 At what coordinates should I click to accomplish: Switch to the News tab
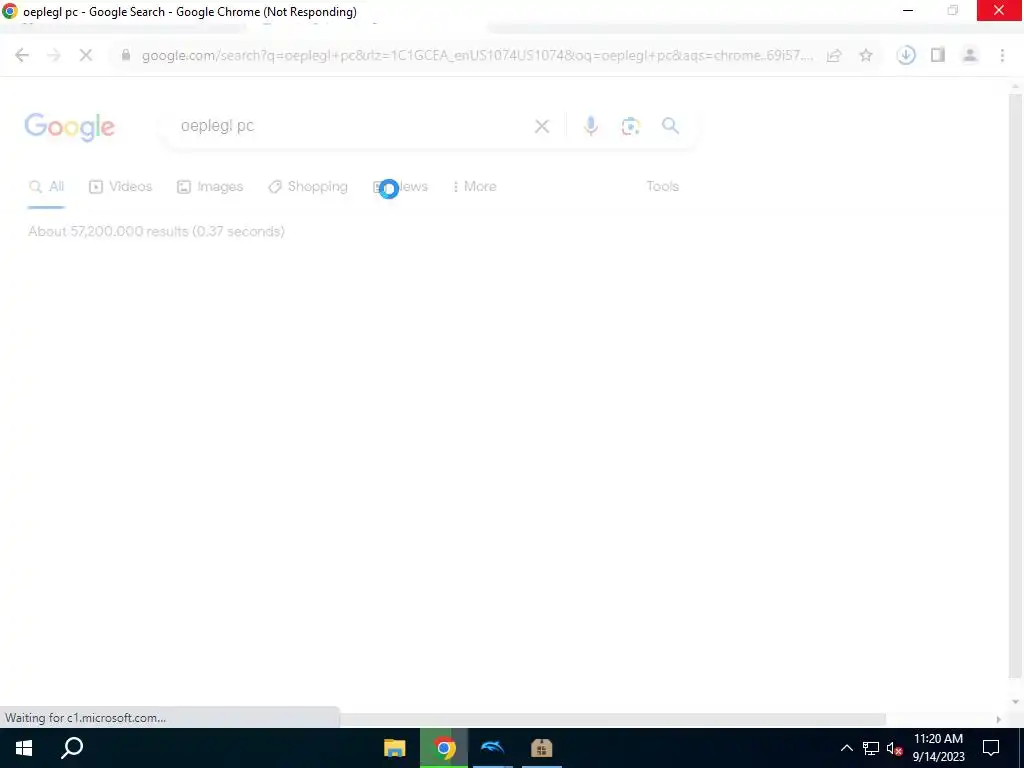(400, 187)
